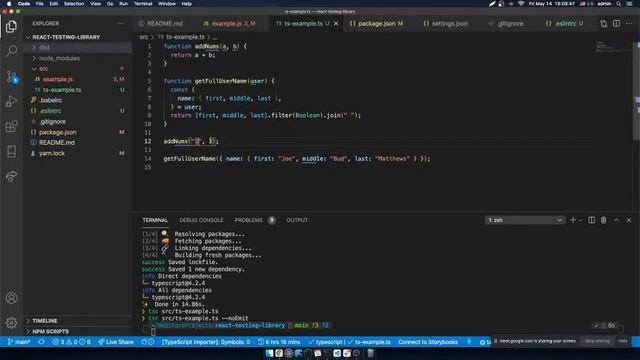The height and width of the screenshot is (360, 640).
Task: Open ts-example.ts in file tree
Action: [78, 90]
